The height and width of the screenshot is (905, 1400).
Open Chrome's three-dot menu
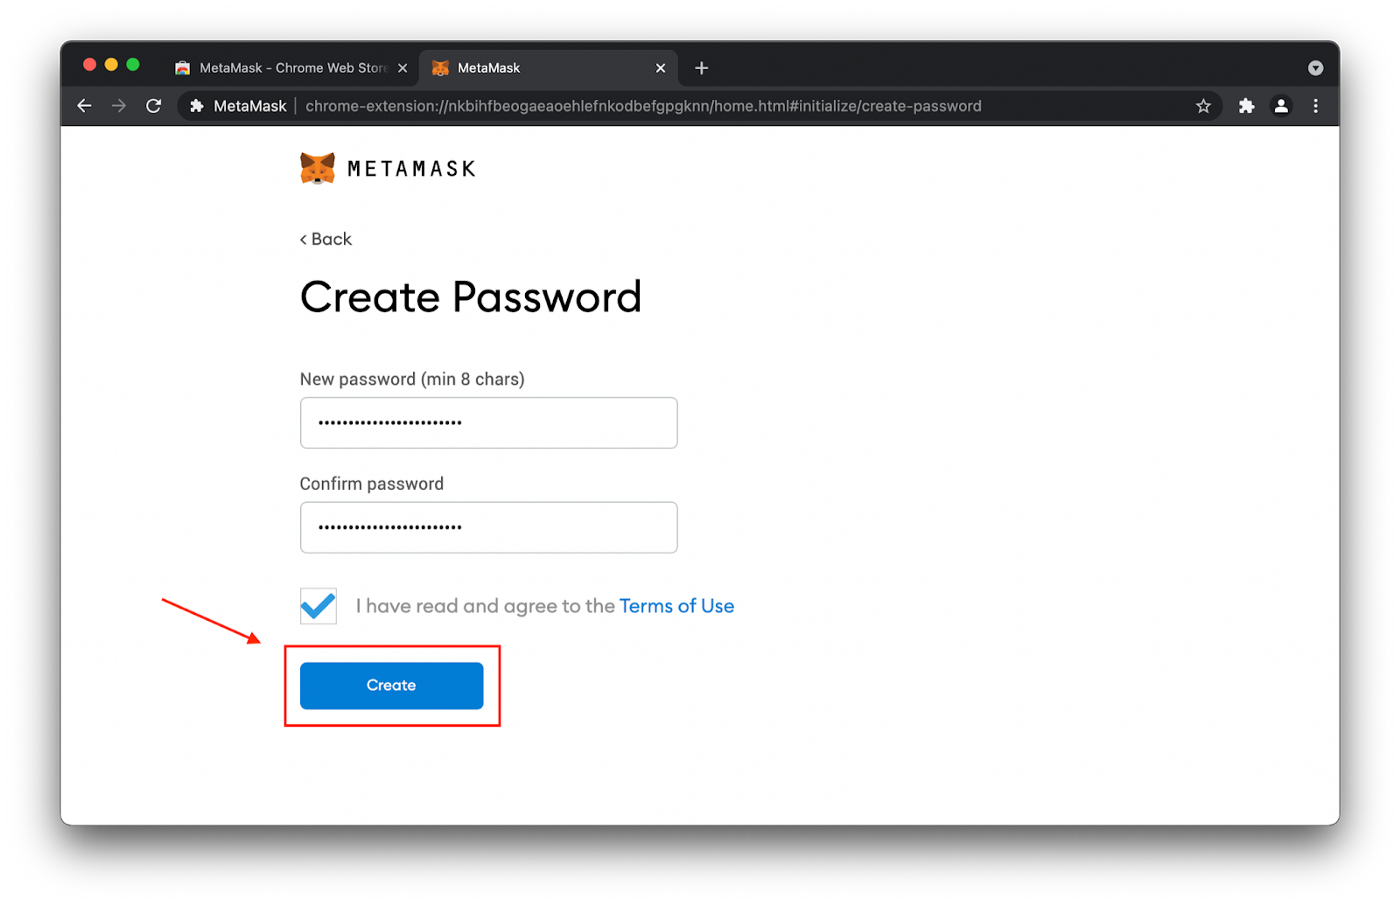(1316, 106)
